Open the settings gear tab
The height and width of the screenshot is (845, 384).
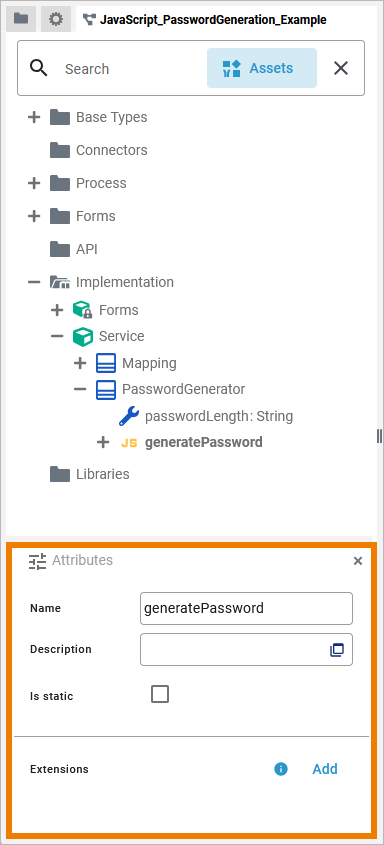click(55, 19)
